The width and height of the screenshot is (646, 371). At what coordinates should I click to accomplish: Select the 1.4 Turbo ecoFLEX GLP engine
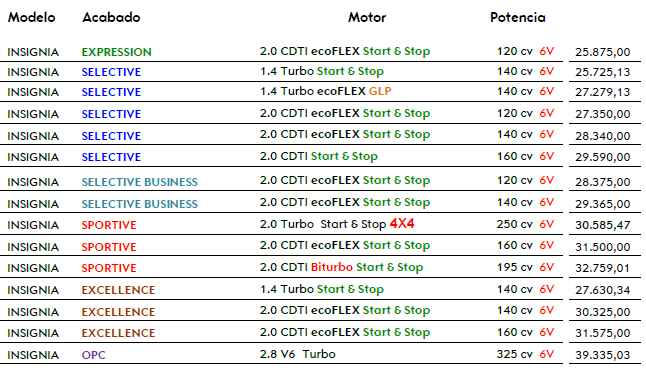pyautogui.click(x=325, y=91)
